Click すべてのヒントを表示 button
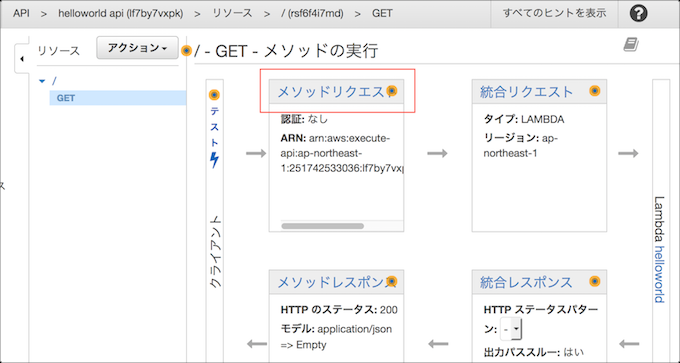This screenshot has height=363, width=680. tap(554, 13)
